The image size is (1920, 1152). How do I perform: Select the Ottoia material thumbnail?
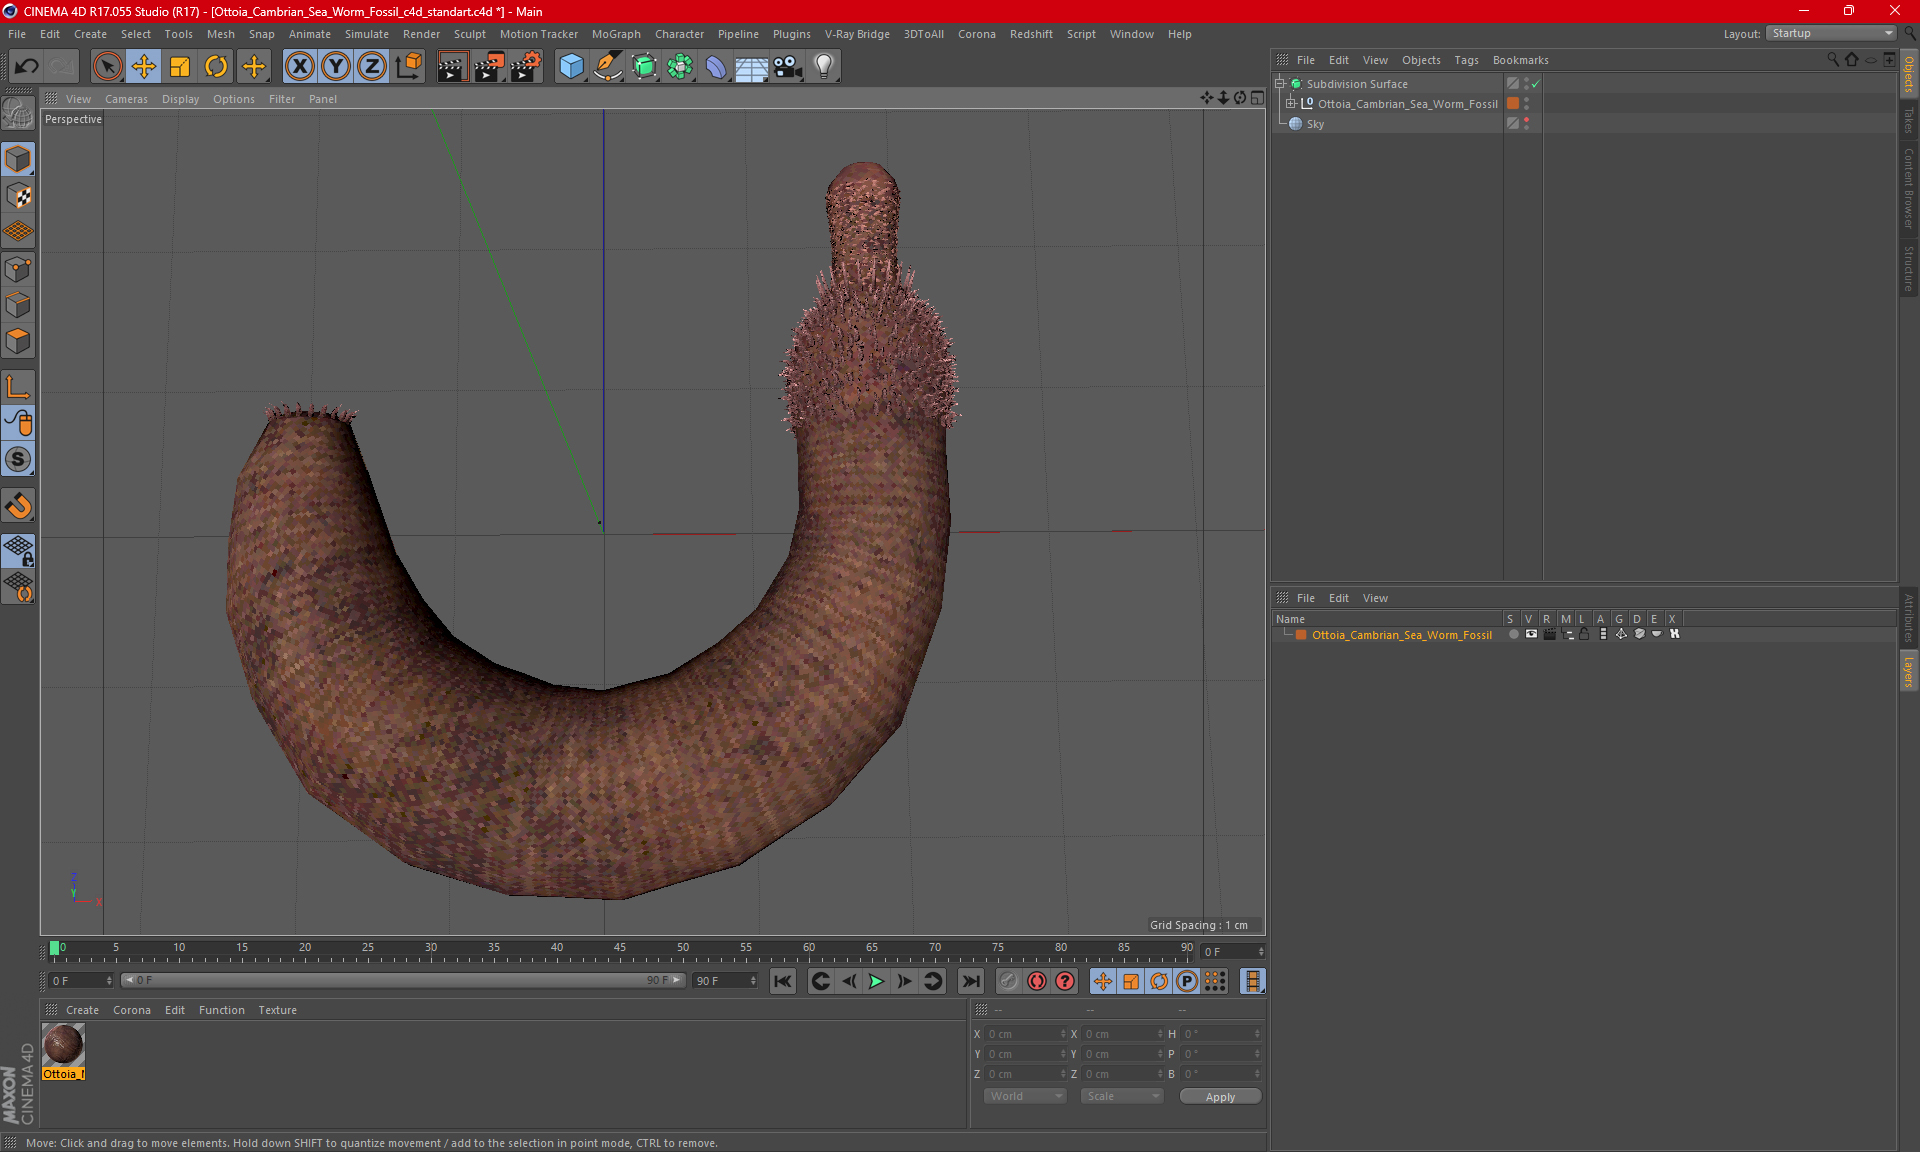pos(63,1045)
